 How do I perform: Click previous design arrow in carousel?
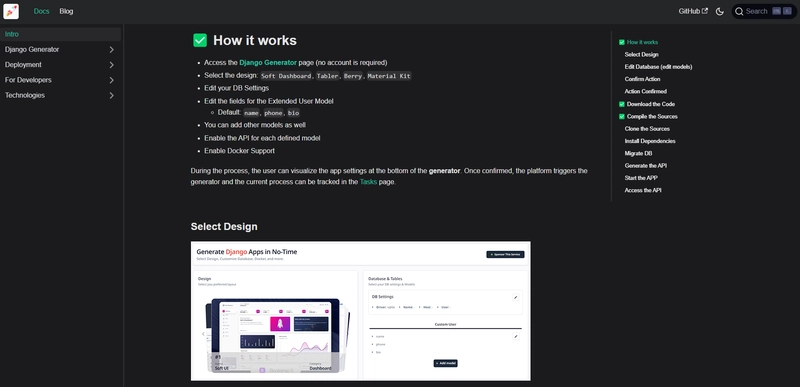coord(203,334)
